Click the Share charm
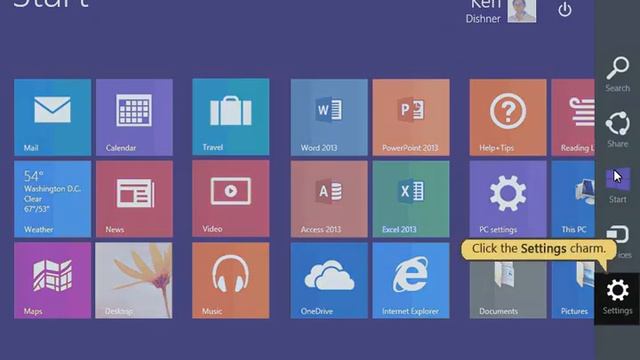This screenshot has height=360, width=640. pyautogui.click(x=618, y=129)
